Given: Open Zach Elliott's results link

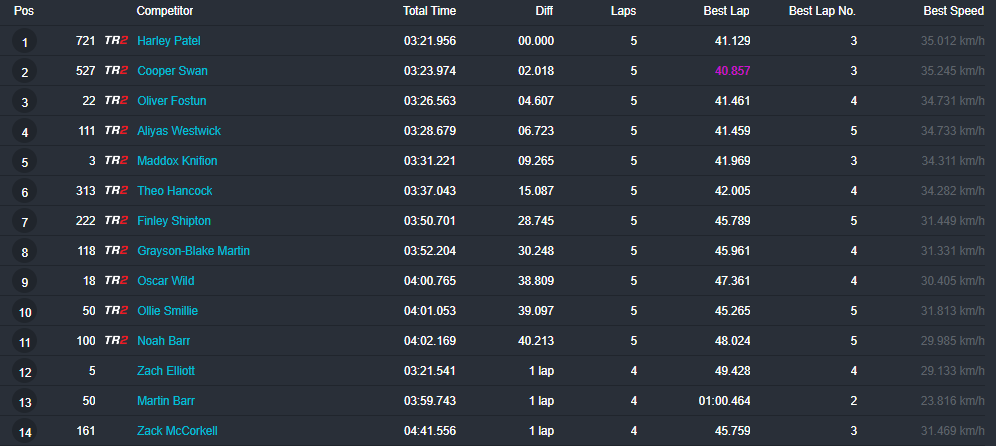Looking at the screenshot, I should pos(166,371).
